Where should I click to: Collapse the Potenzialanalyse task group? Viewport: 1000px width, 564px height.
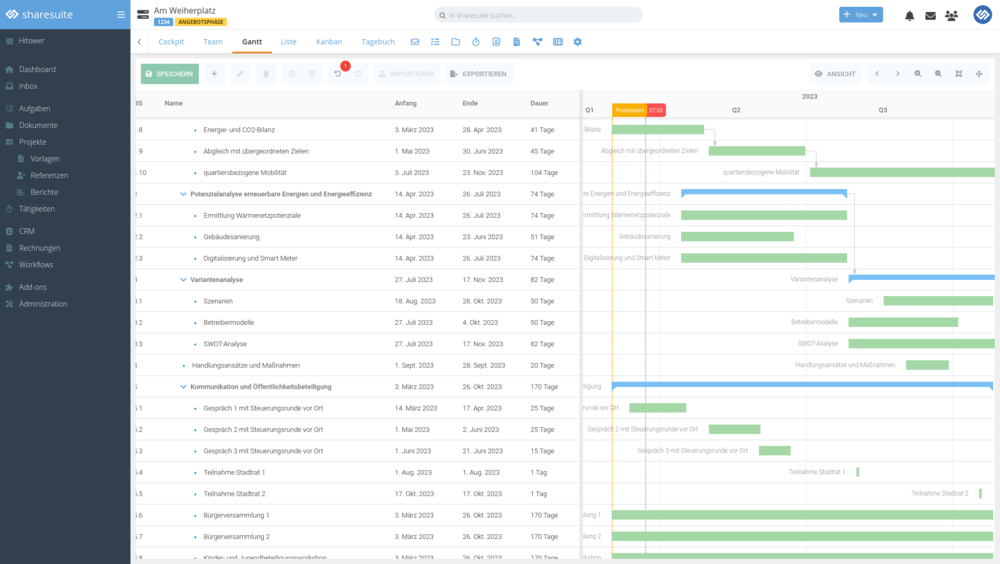pos(183,194)
